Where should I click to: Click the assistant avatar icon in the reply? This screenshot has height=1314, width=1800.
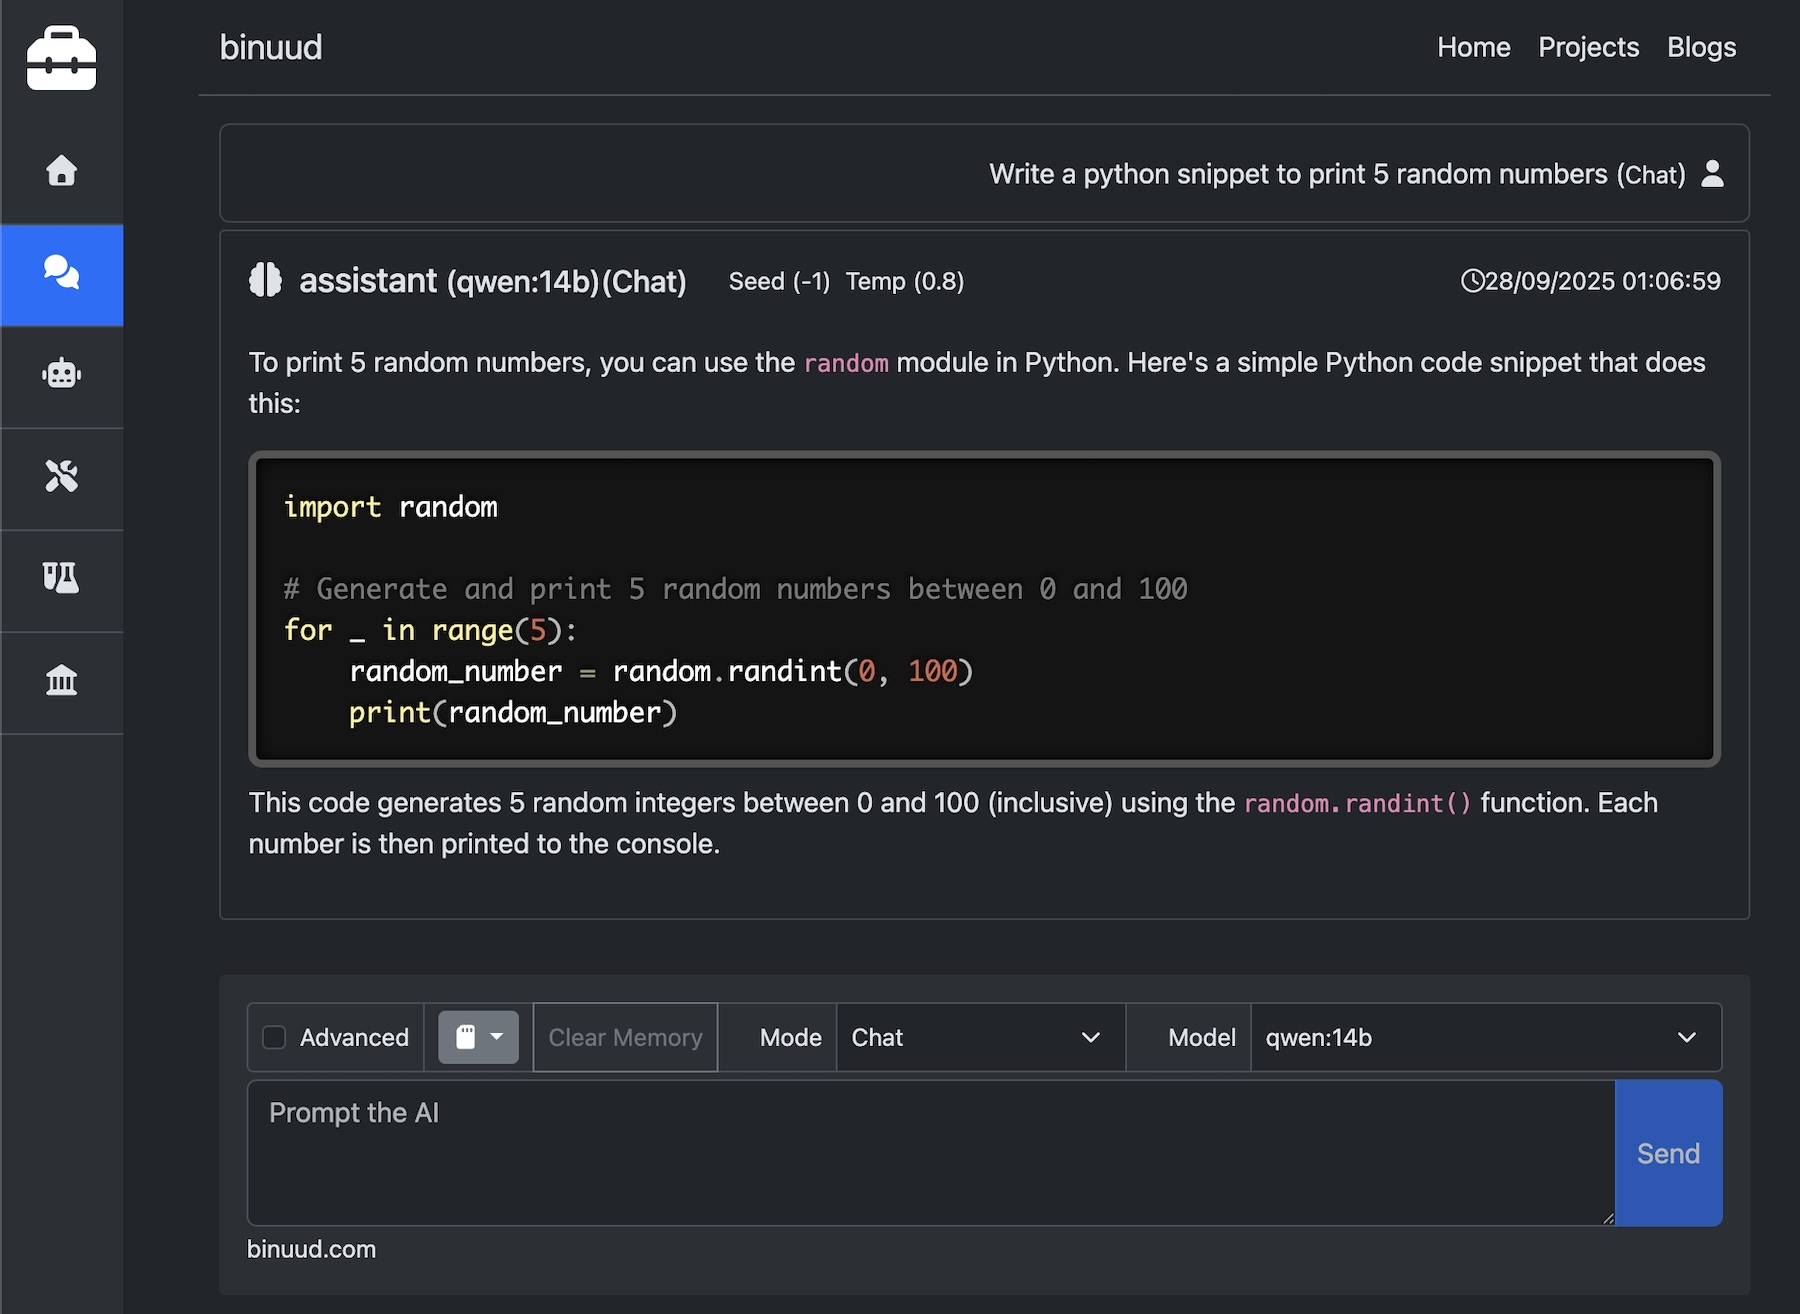264,281
